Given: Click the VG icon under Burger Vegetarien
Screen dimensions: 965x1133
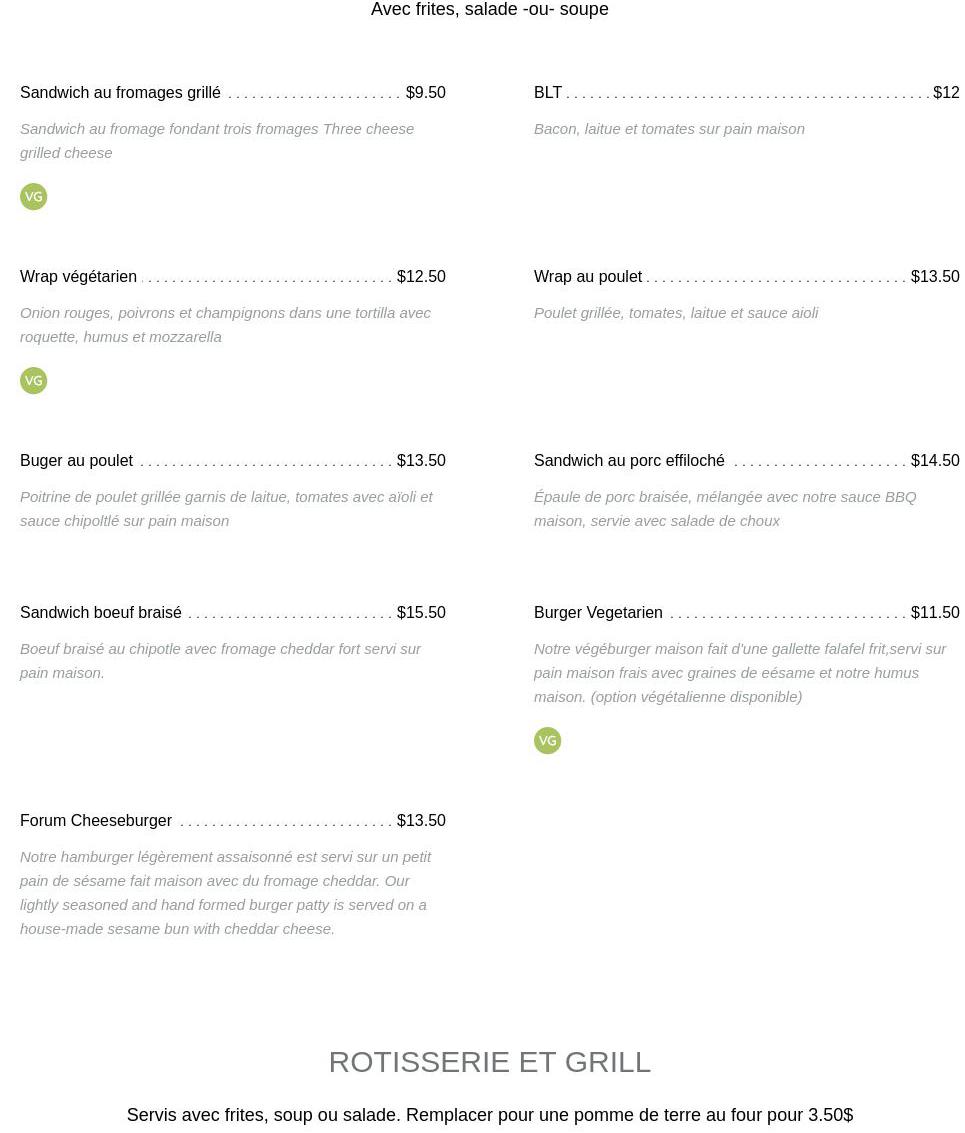Looking at the screenshot, I should pyautogui.click(x=548, y=741).
